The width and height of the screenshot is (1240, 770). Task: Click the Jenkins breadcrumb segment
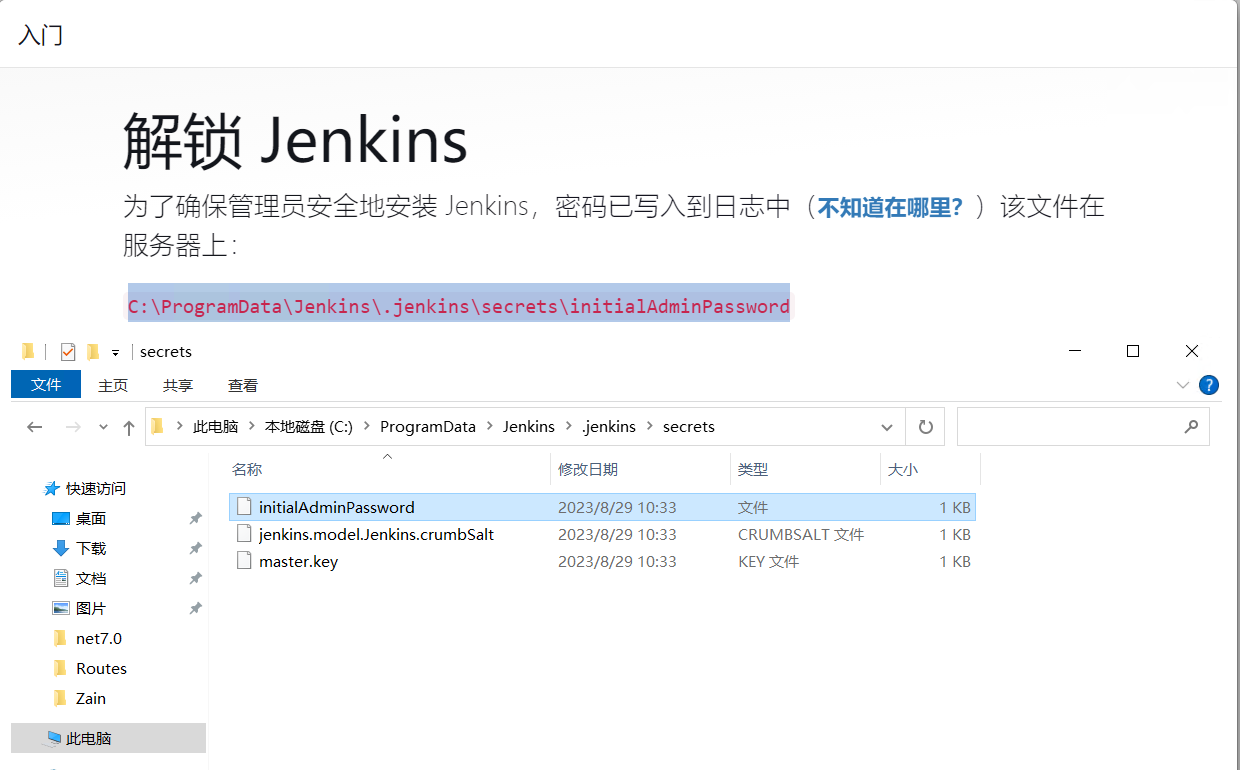click(x=529, y=427)
